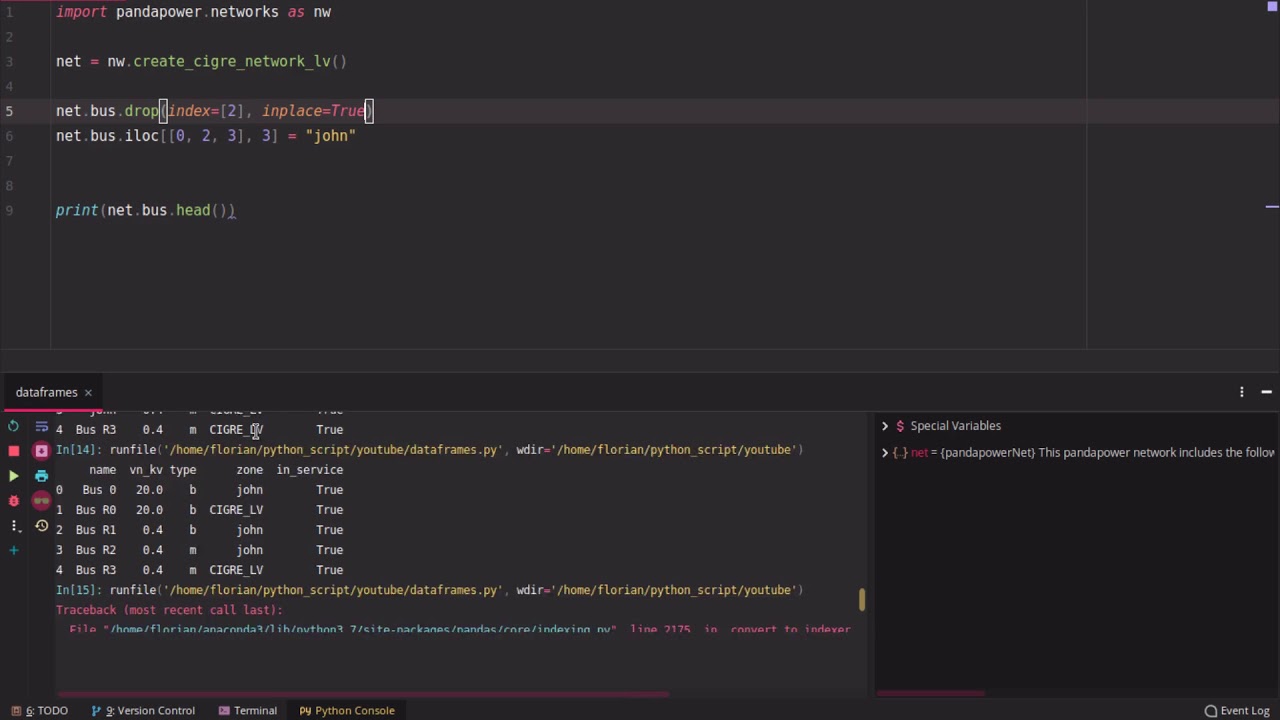Click the net variable type icon
Image resolution: width=1280 pixels, height=720 pixels.
pyautogui.click(x=900, y=453)
